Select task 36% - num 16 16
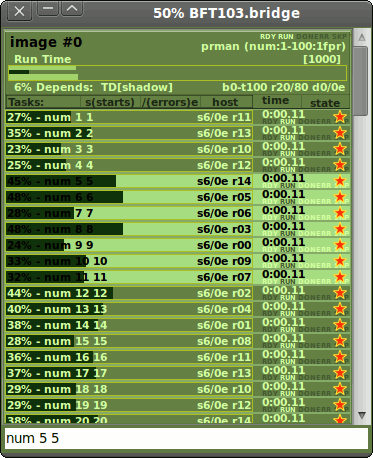The height and width of the screenshot is (458, 373). pyautogui.click(x=129, y=357)
